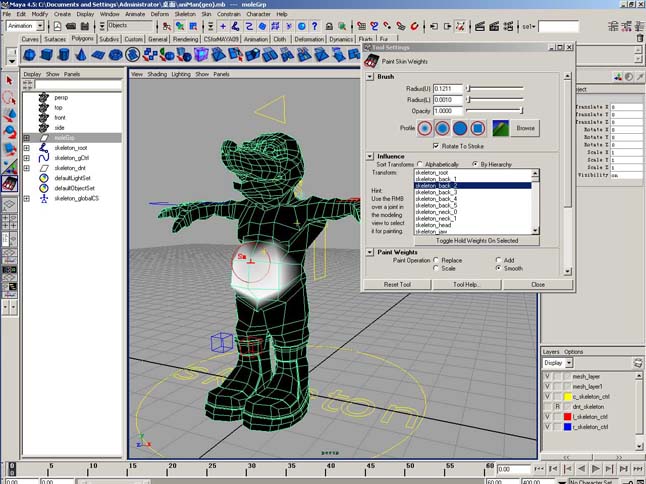The height and width of the screenshot is (484, 646).
Task: Switch to the Deformation shelf tab
Action: coord(309,39)
